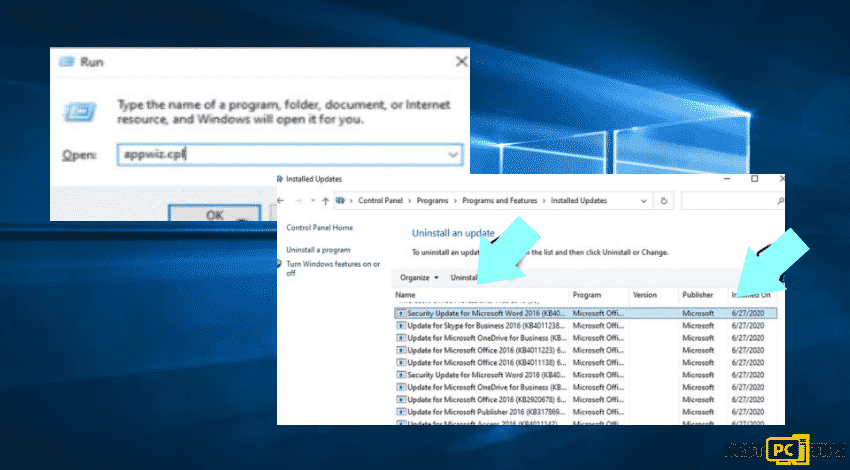Click Microsoft publisher cell in Publisher 2016 row
Image resolution: width=850 pixels, height=470 pixels.
pyautogui.click(x=698, y=412)
